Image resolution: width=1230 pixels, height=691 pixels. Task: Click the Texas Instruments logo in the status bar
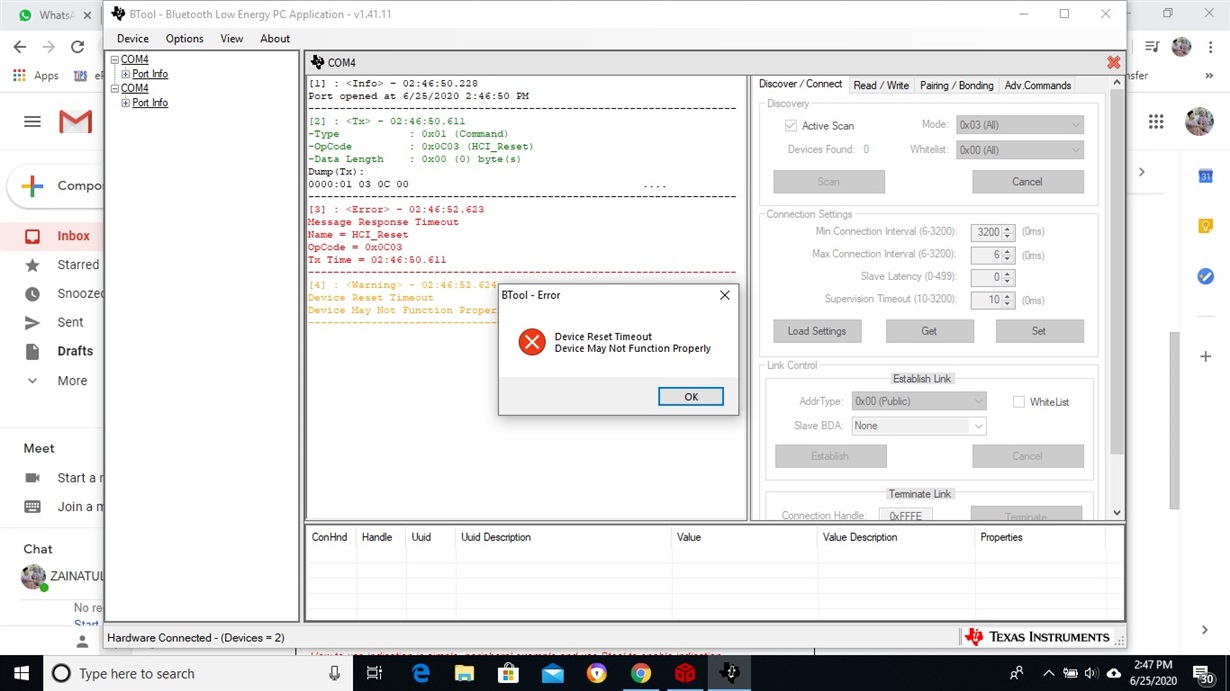click(x=1042, y=636)
